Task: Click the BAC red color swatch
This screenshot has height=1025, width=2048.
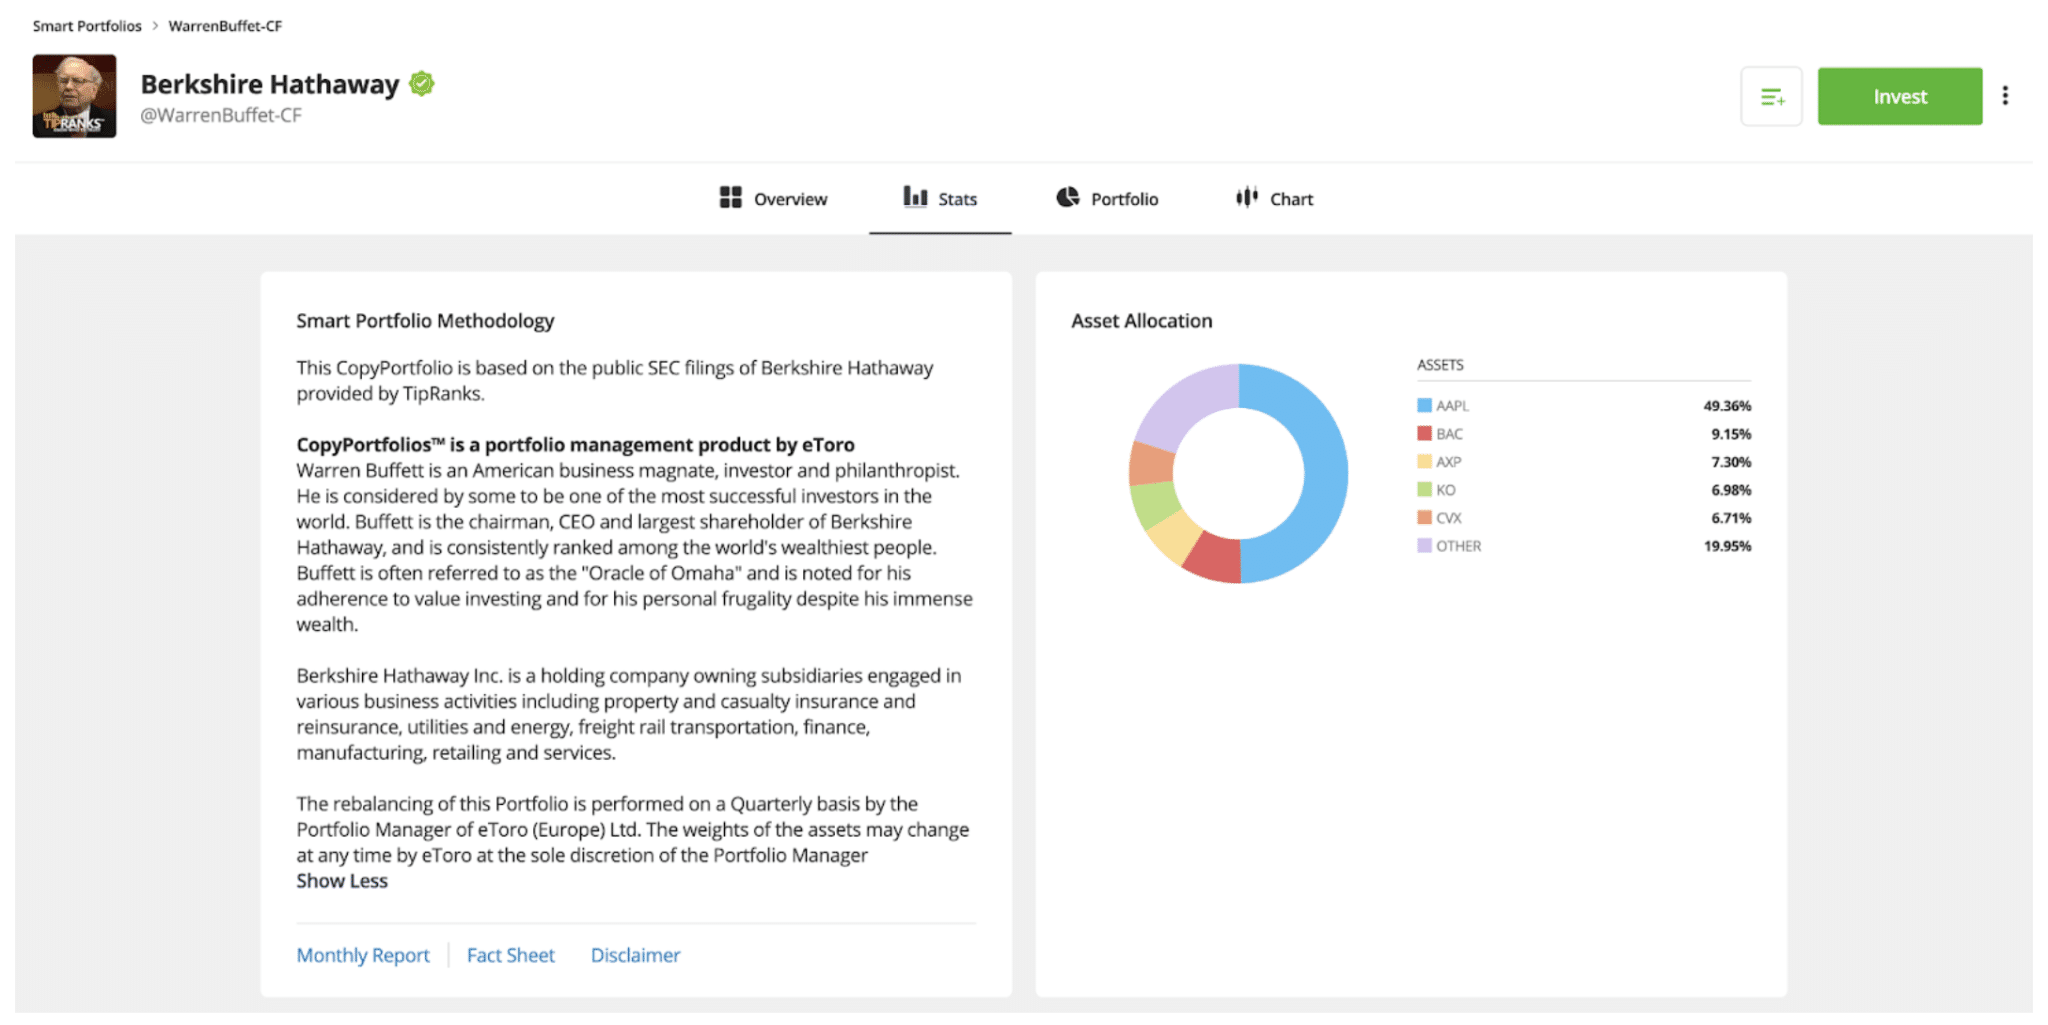Action: (1424, 433)
